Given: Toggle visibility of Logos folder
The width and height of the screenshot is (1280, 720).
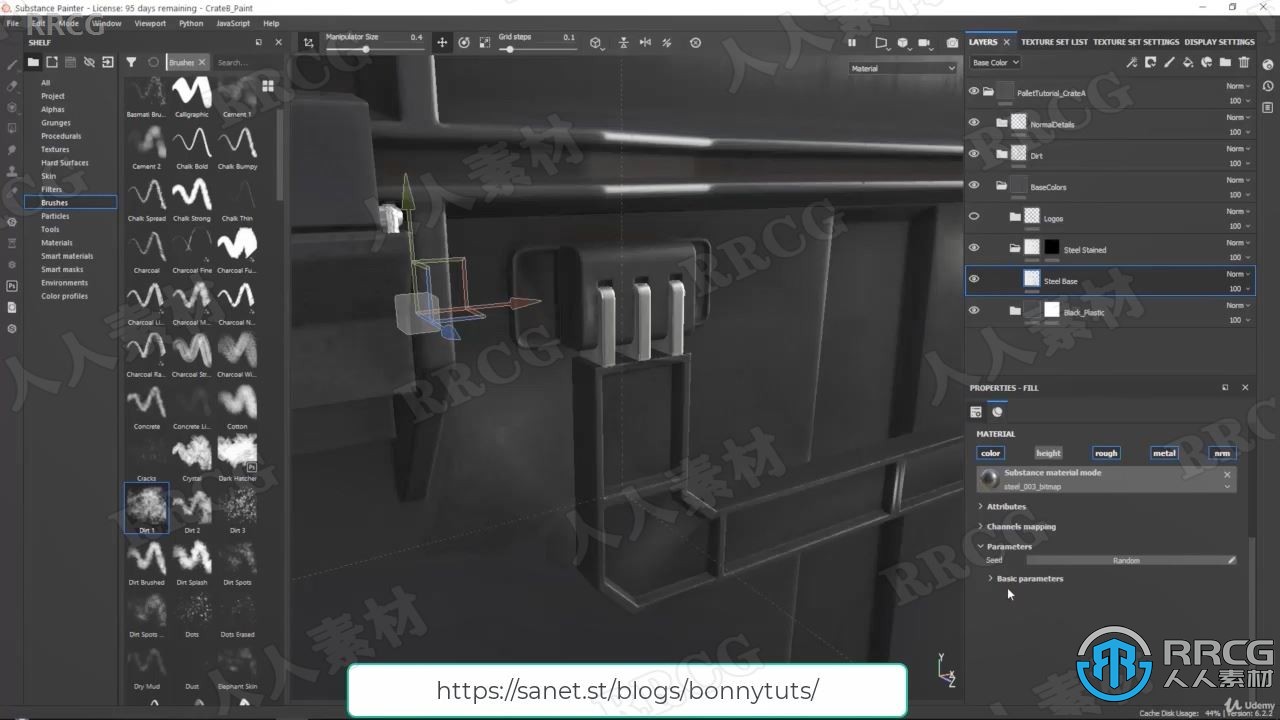Looking at the screenshot, I should point(974,217).
